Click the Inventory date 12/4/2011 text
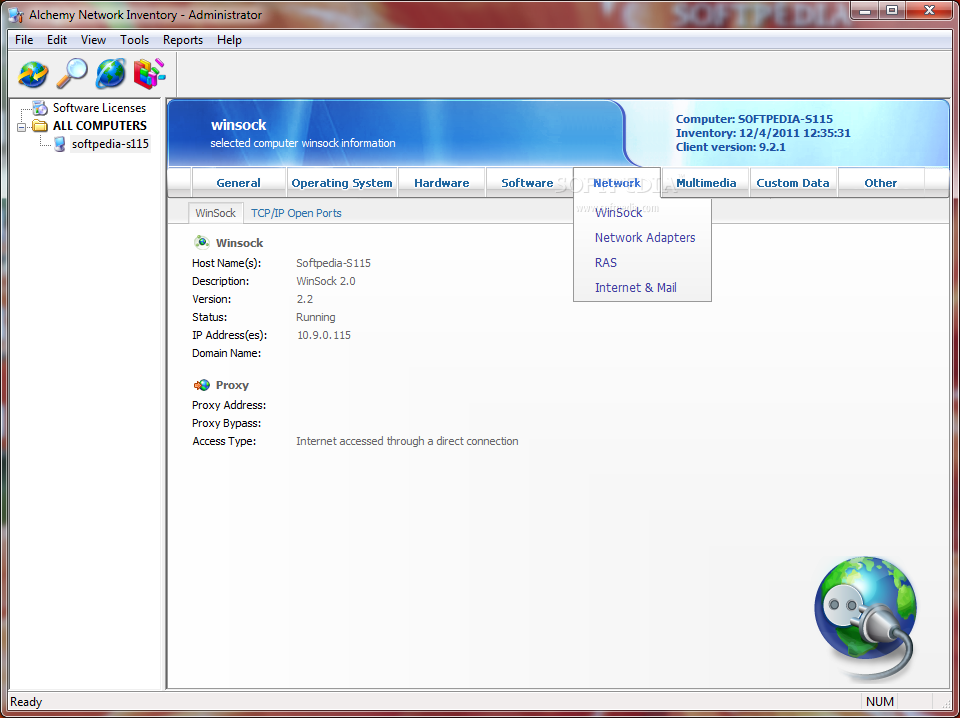The image size is (960, 718). click(x=763, y=133)
